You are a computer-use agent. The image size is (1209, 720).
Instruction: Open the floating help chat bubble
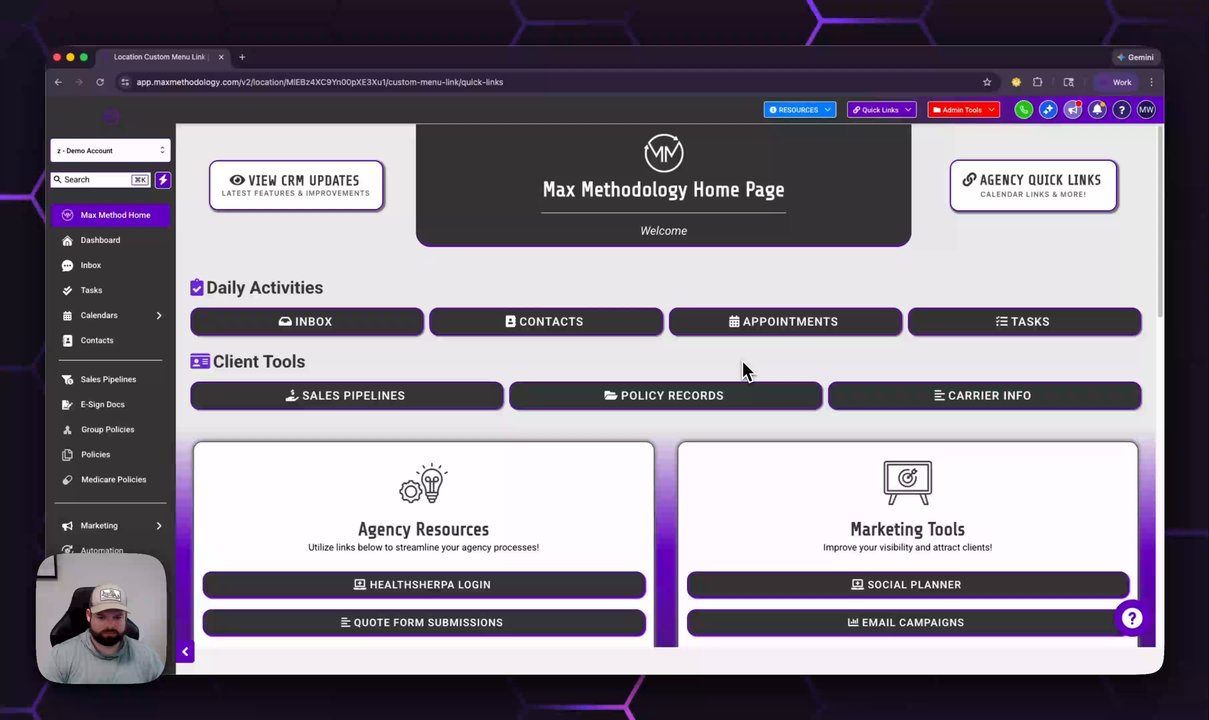(1131, 618)
